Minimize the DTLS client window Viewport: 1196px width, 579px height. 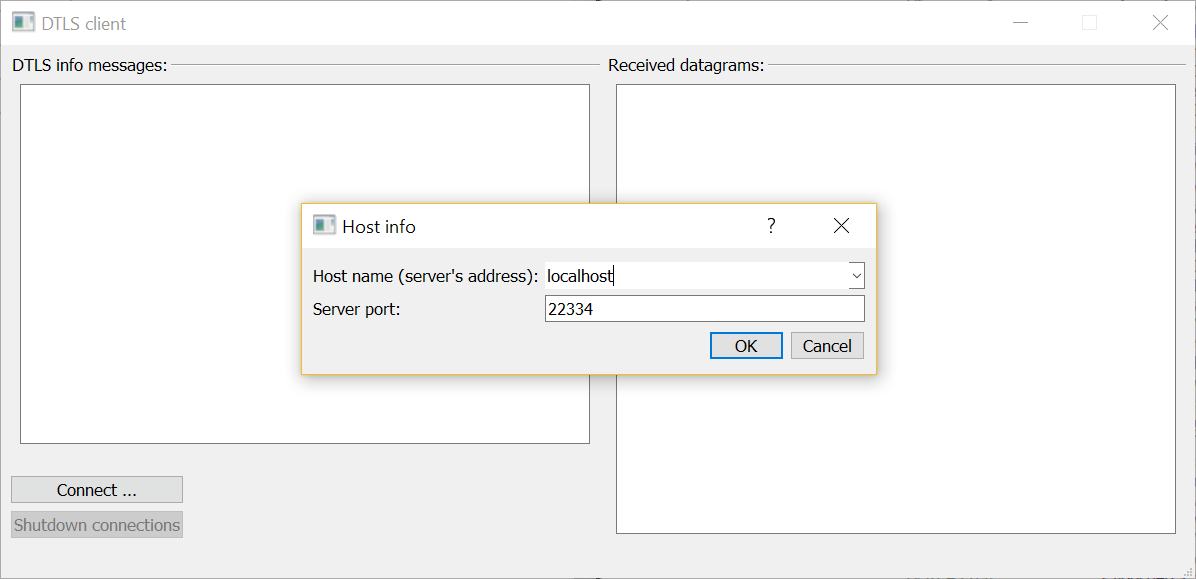click(1019, 21)
